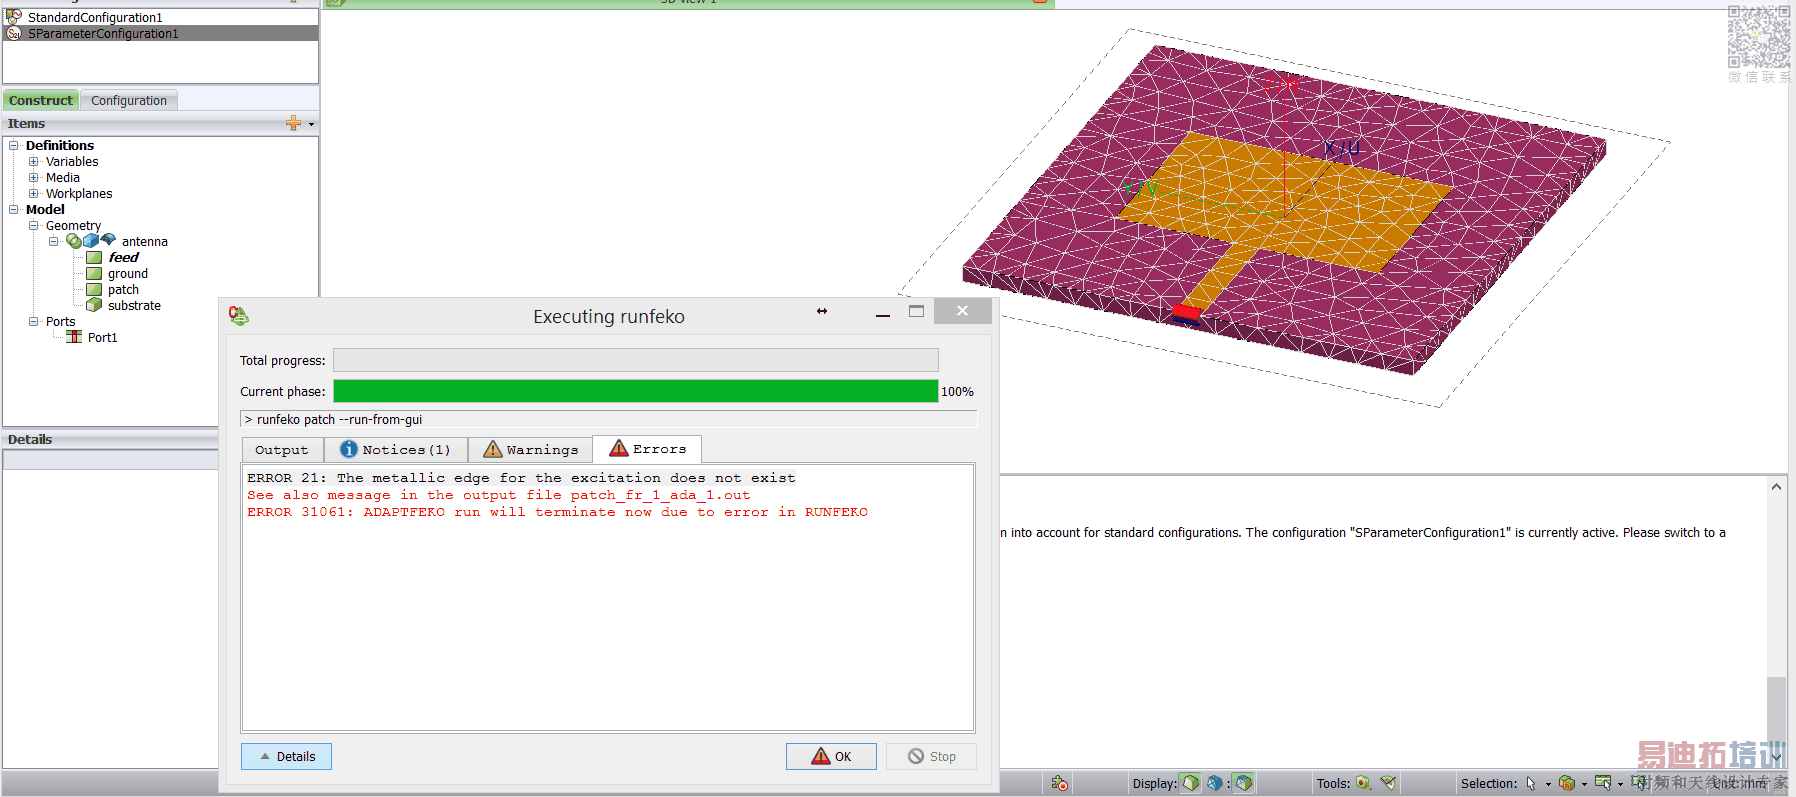Click the runfeko command line field
Viewport: 1796px width, 797px height.
coord(608,420)
